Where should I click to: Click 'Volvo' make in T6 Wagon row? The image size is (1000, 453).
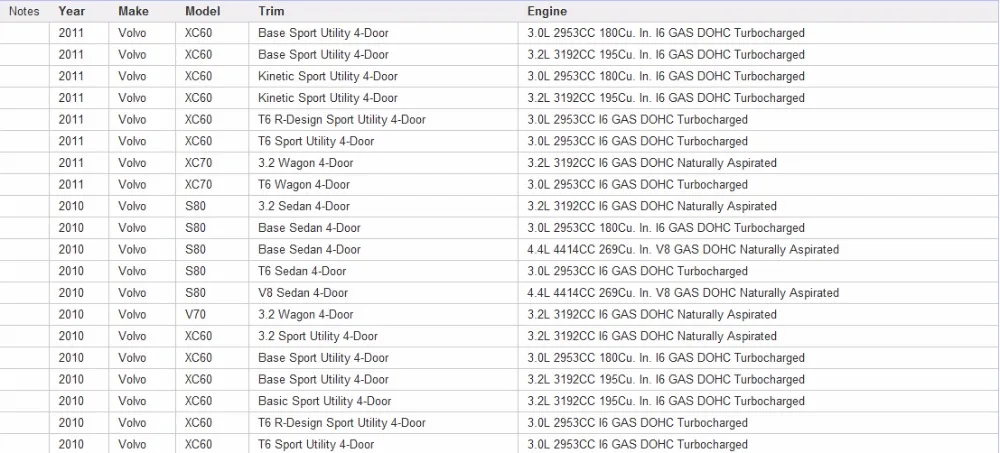coord(142,184)
